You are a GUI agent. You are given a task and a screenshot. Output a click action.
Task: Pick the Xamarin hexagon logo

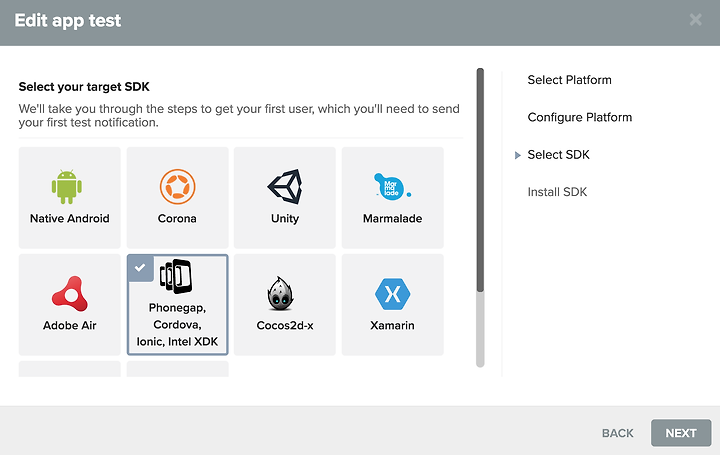coord(393,294)
